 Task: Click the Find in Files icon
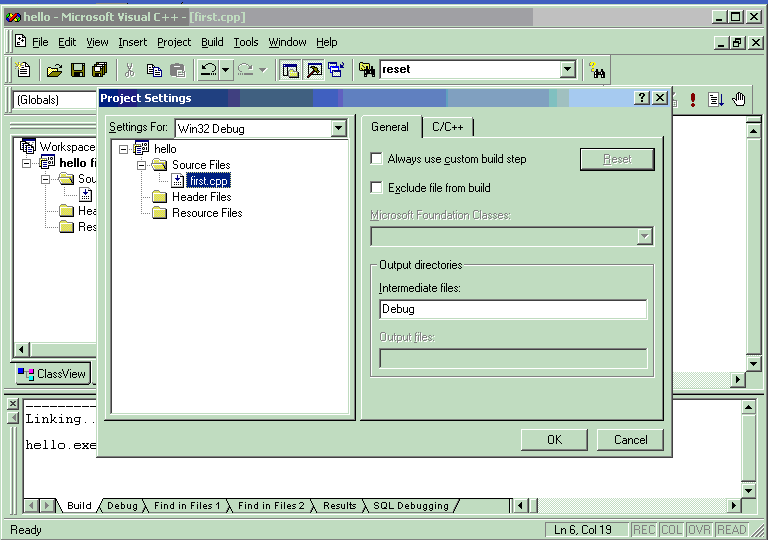tap(366, 70)
